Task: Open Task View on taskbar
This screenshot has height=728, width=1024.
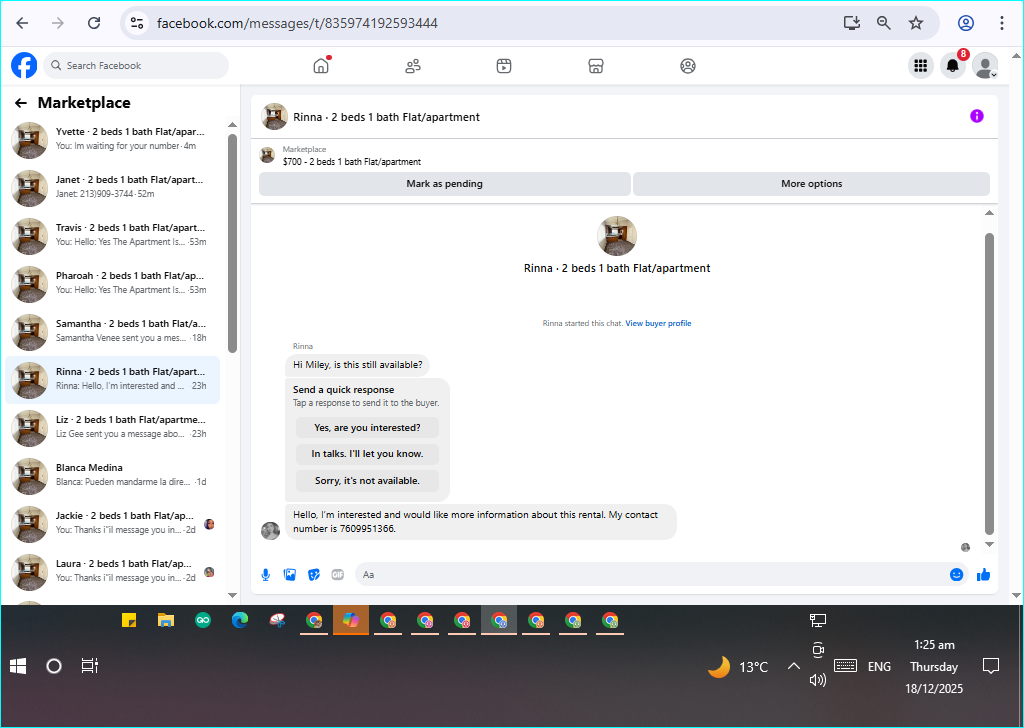Action: 89,666
